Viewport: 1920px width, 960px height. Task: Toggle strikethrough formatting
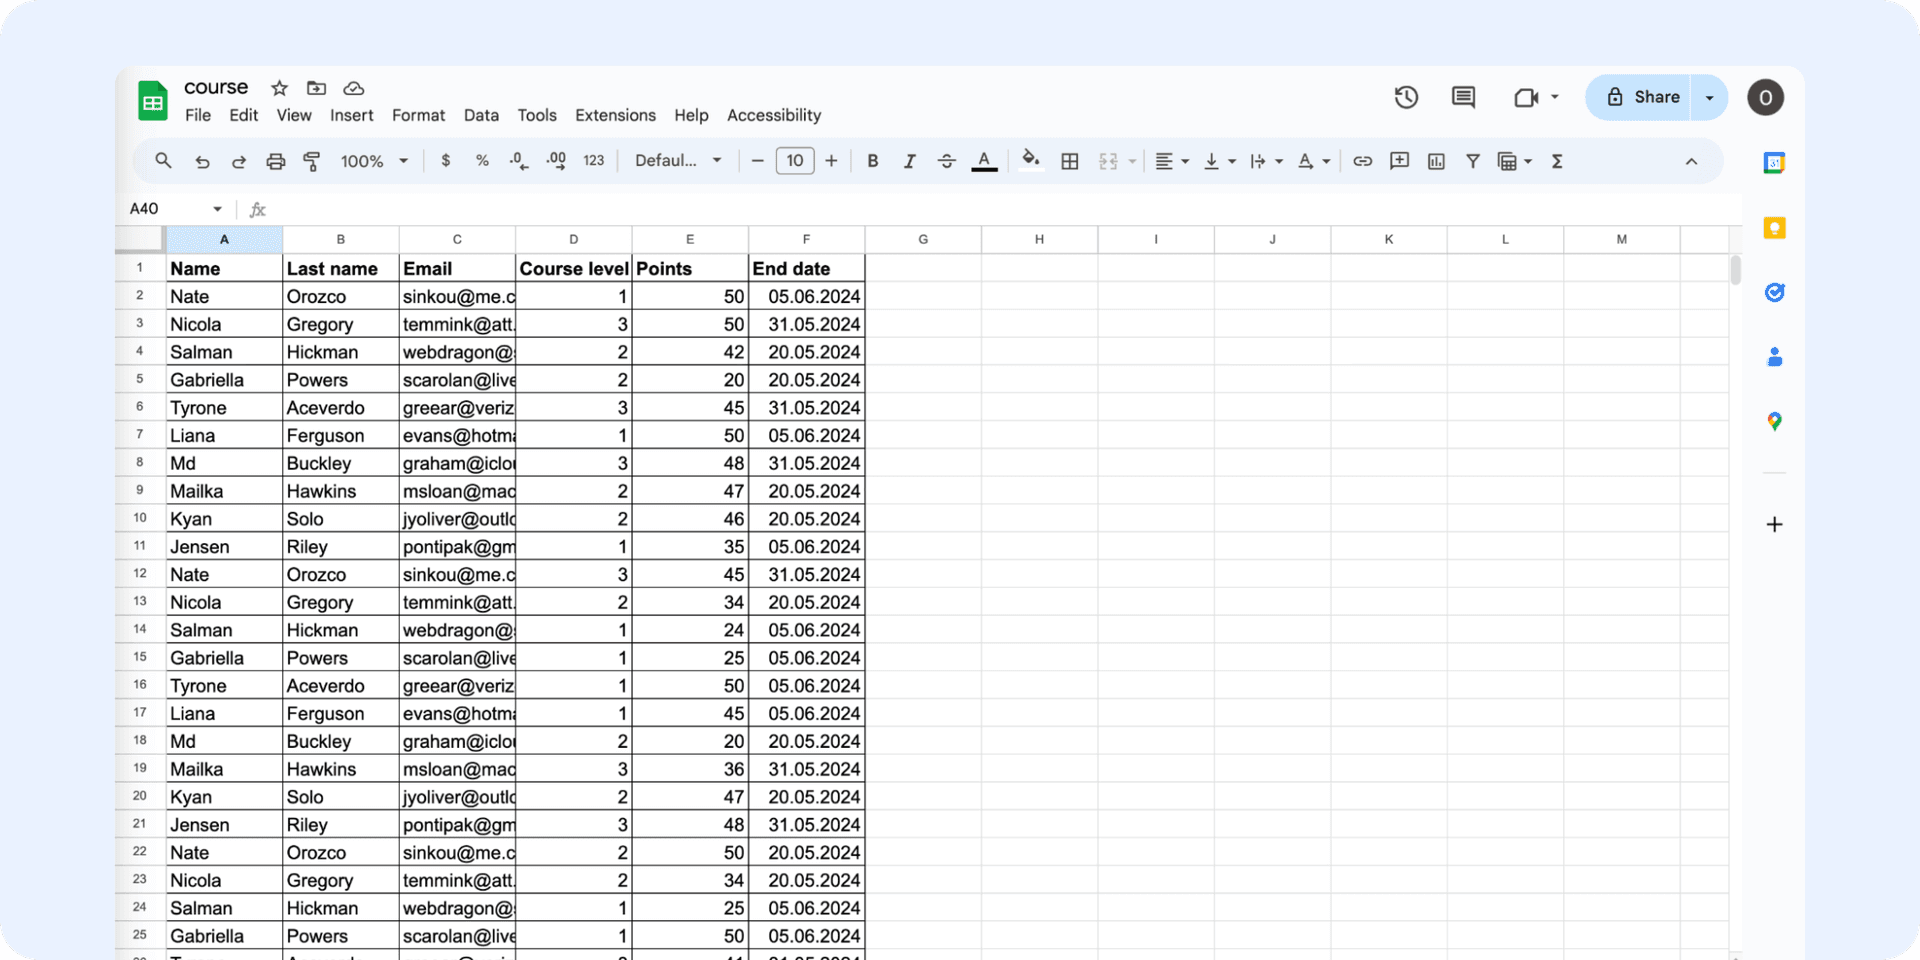point(946,161)
